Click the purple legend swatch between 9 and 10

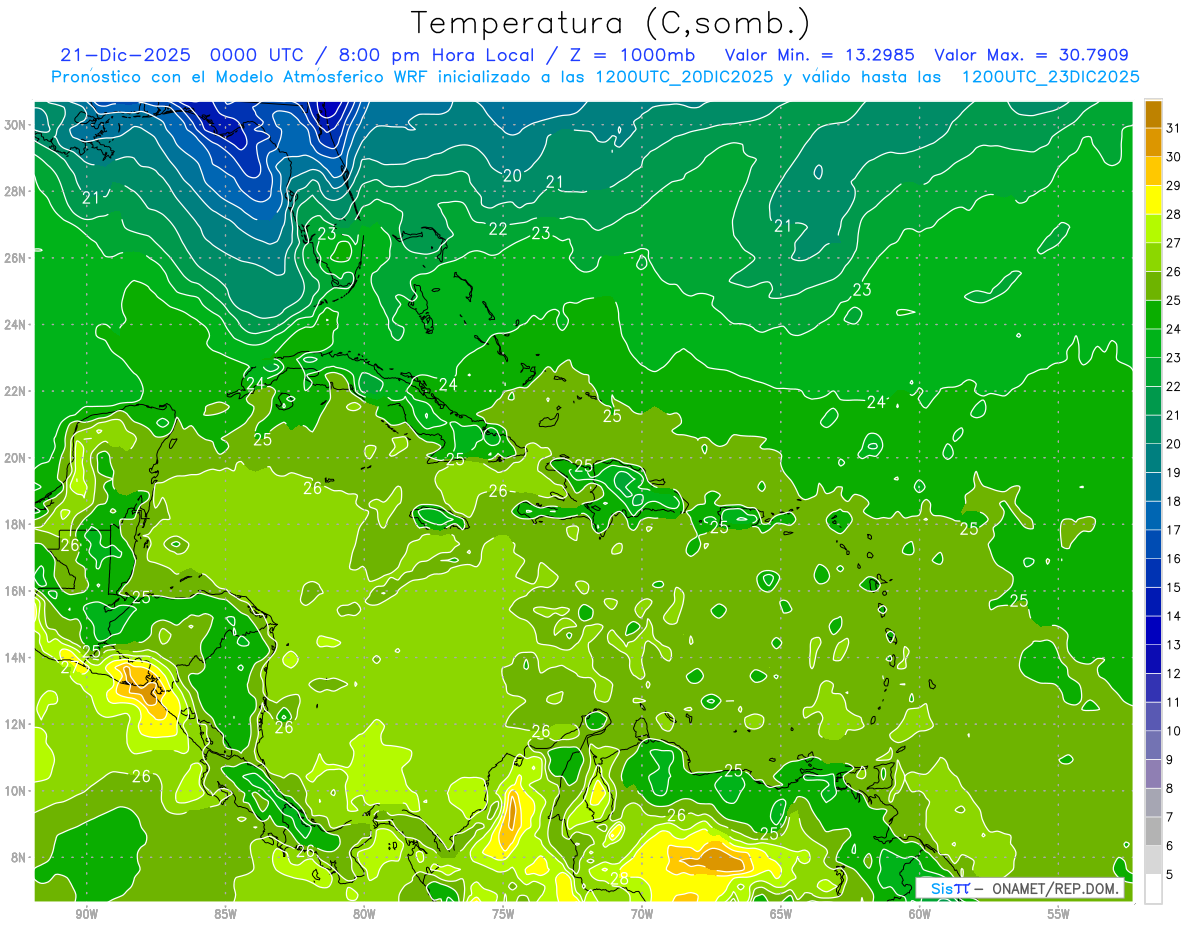tap(1153, 746)
